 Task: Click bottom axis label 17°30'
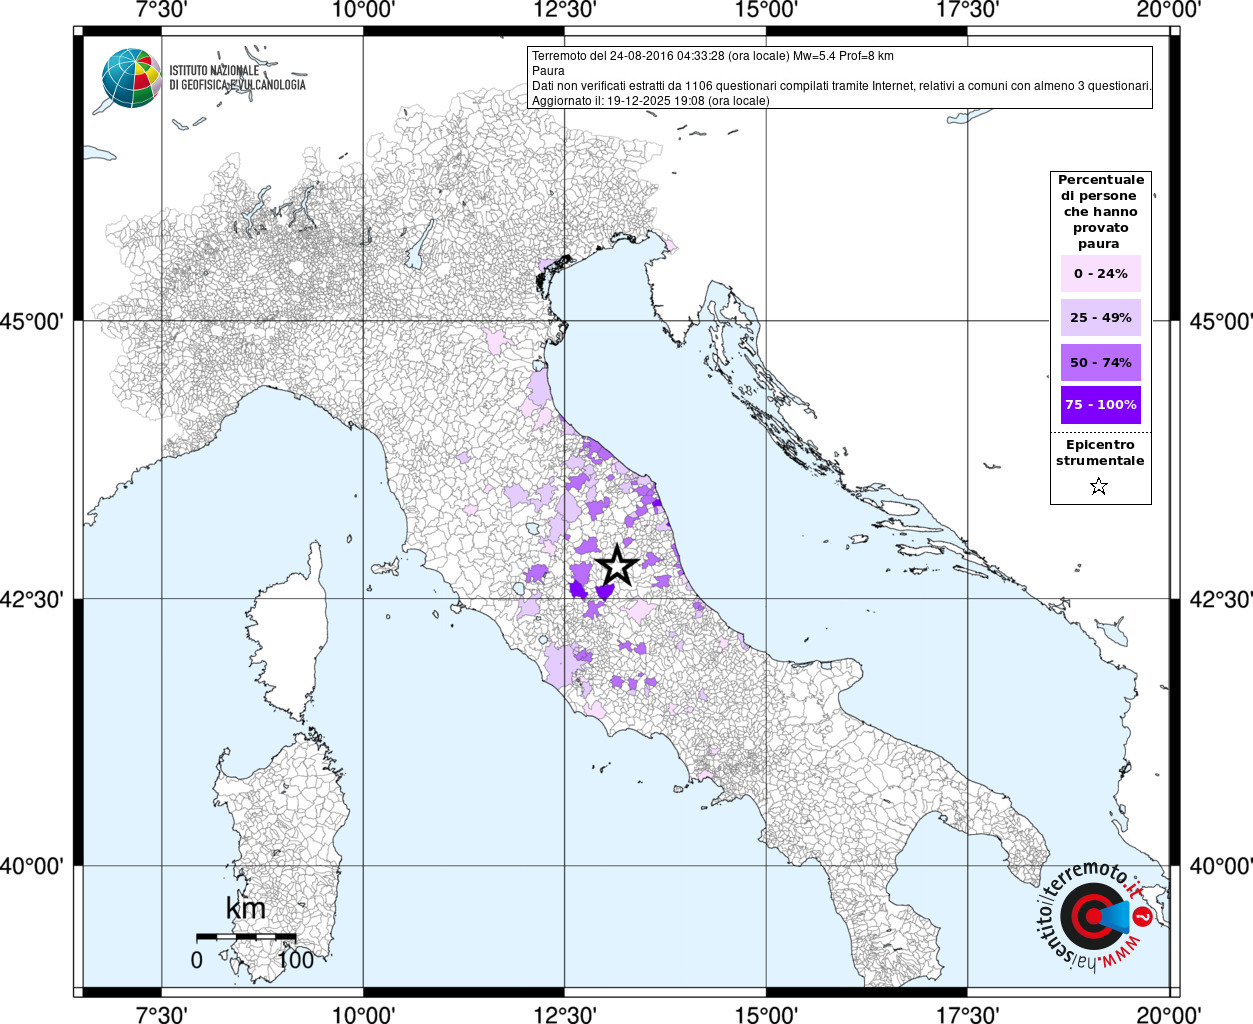tap(967, 1015)
